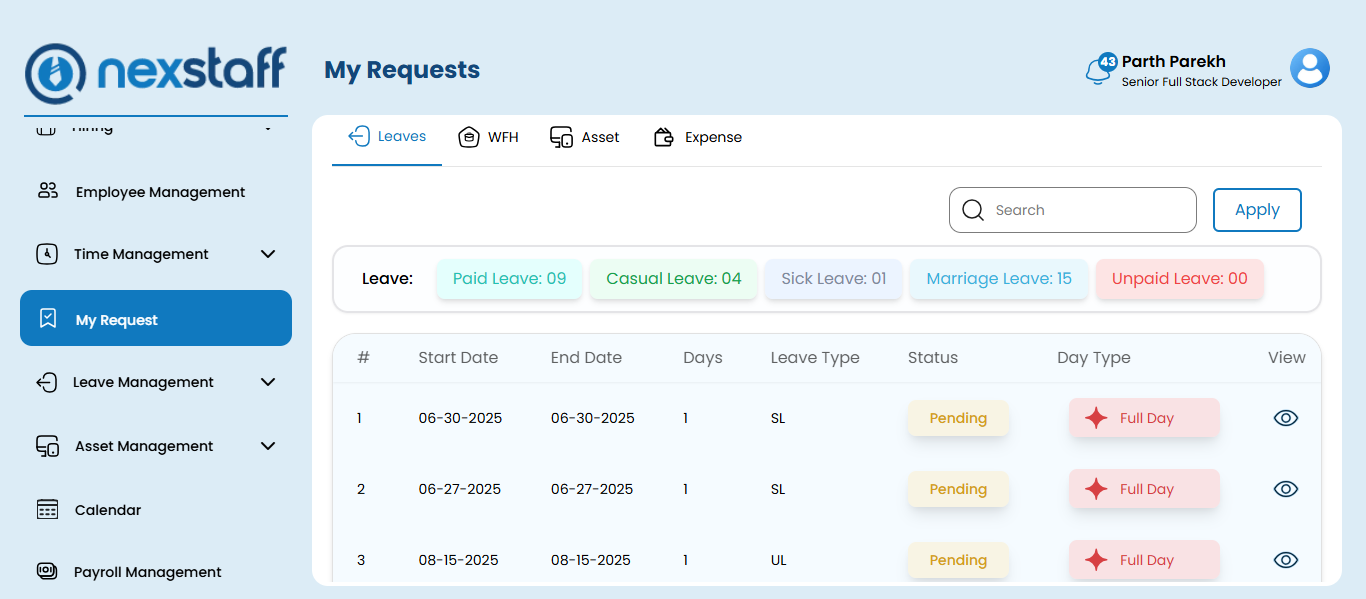Click the row 3 Full Day badge
This screenshot has width=1366, height=599.
[x=1144, y=560]
